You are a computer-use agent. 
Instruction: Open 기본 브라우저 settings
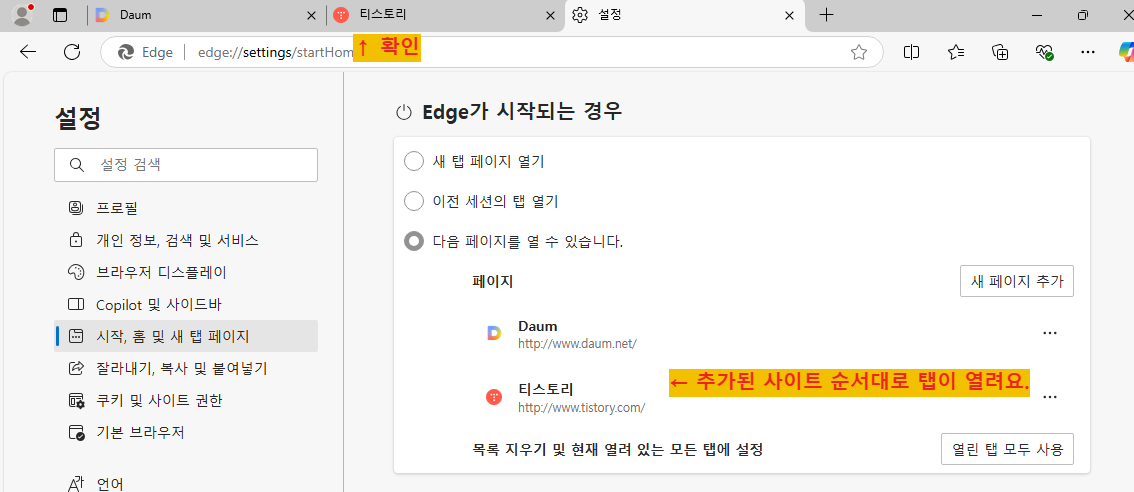186,433
